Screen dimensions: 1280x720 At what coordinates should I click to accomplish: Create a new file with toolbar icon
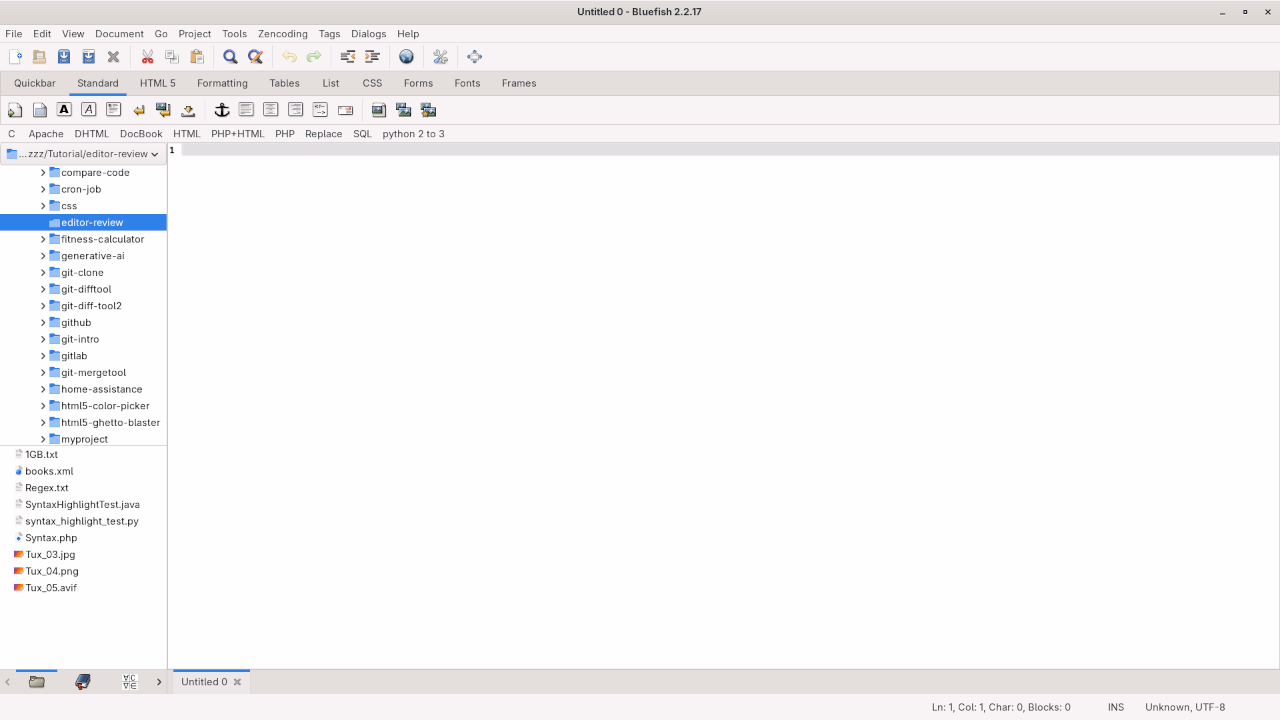coord(15,57)
